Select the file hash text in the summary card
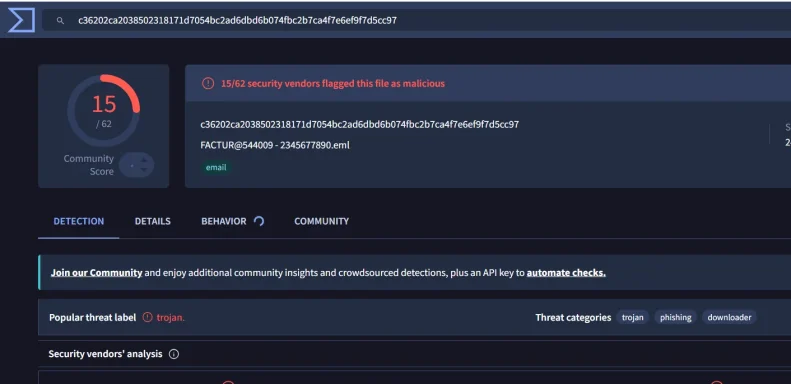The height and width of the screenshot is (384, 791). (x=359, y=124)
